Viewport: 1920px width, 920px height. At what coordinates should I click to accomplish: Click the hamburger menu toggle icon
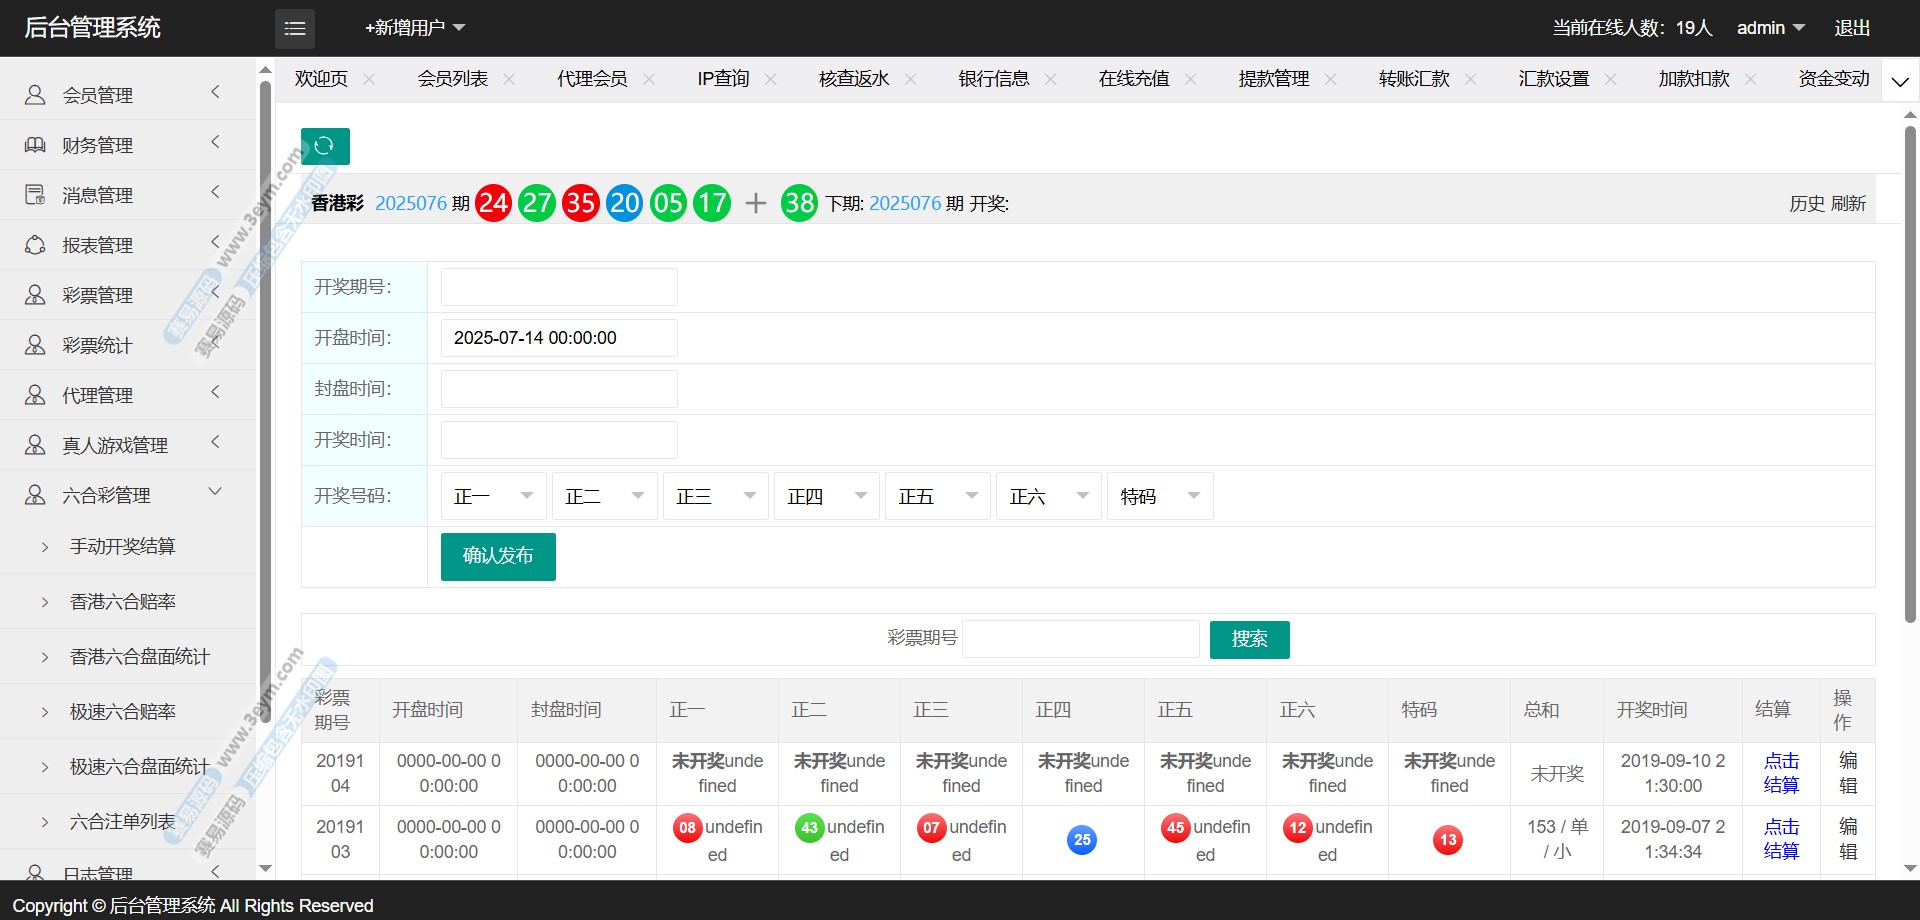click(x=295, y=29)
